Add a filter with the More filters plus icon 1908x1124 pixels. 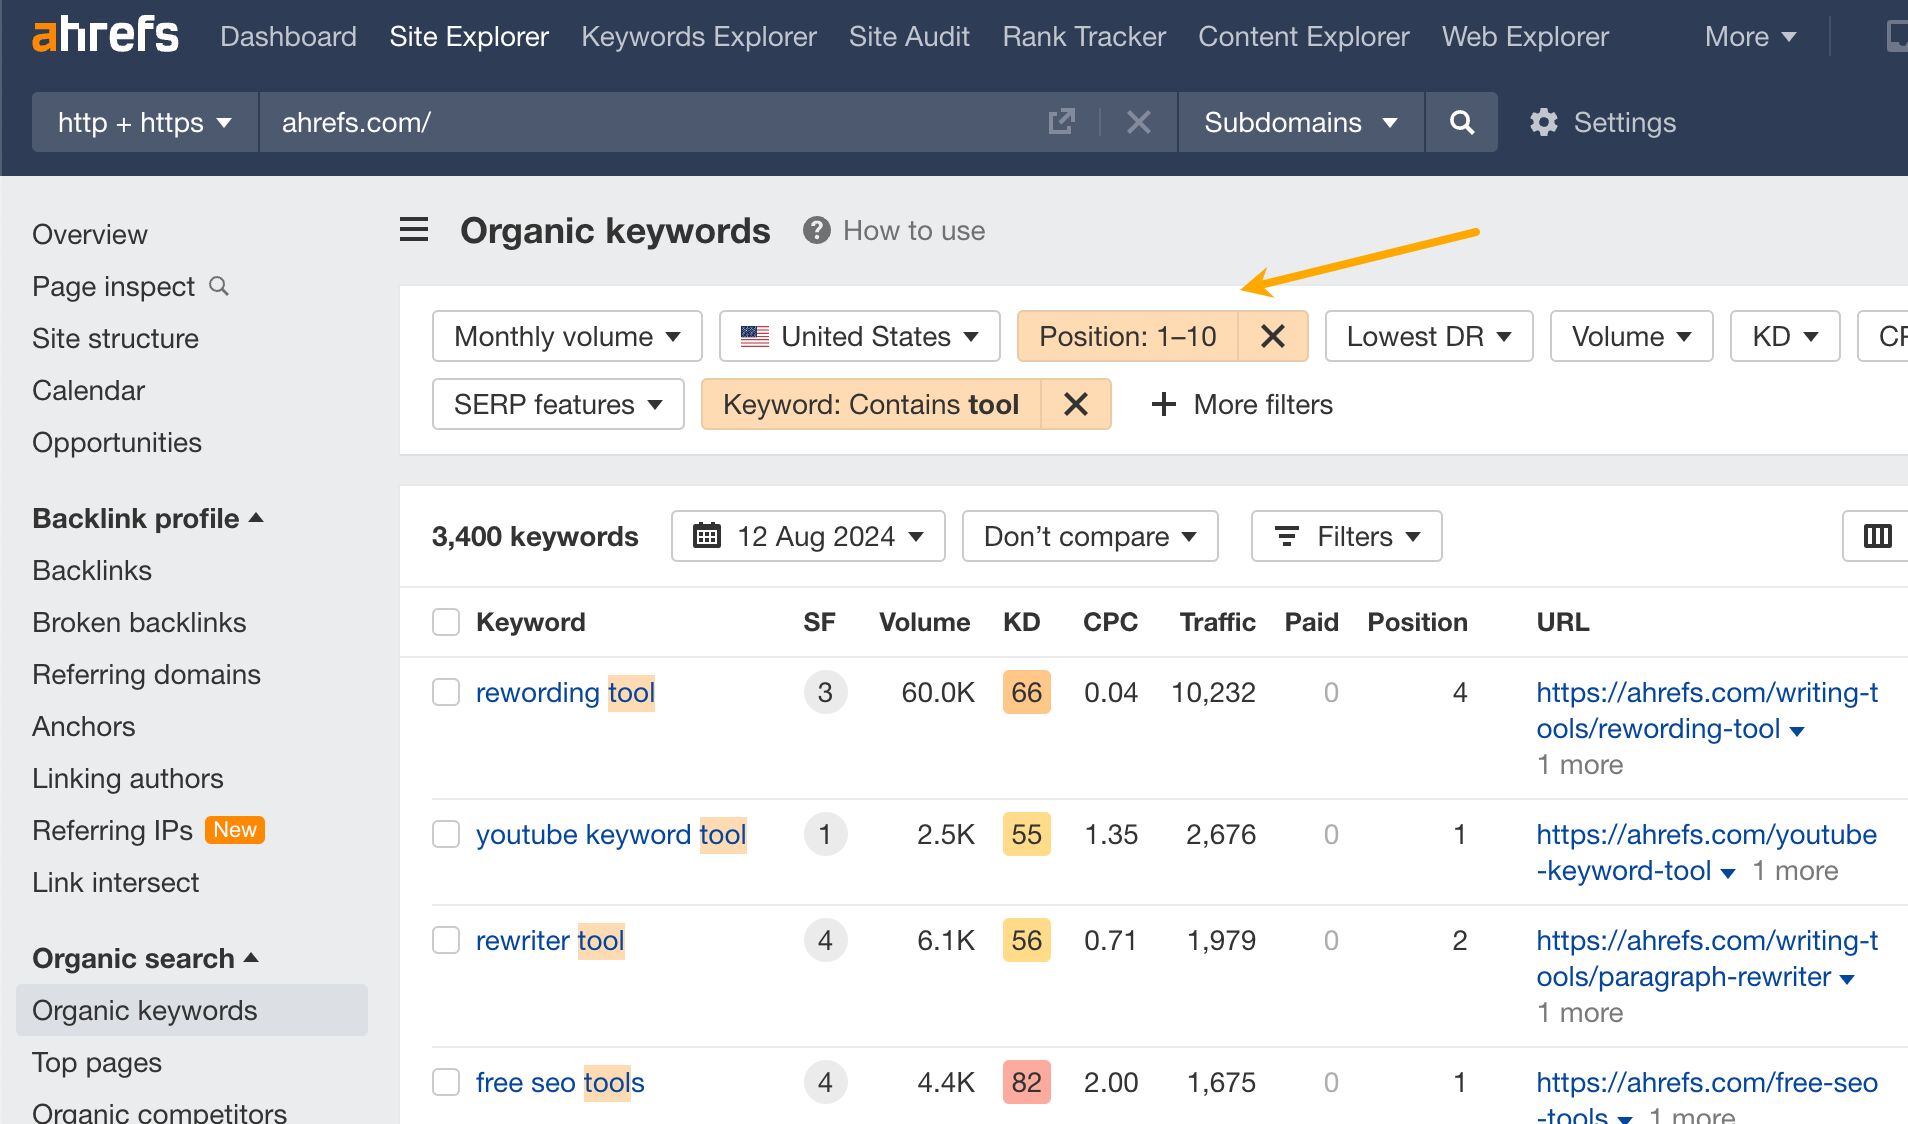[x=1162, y=404]
